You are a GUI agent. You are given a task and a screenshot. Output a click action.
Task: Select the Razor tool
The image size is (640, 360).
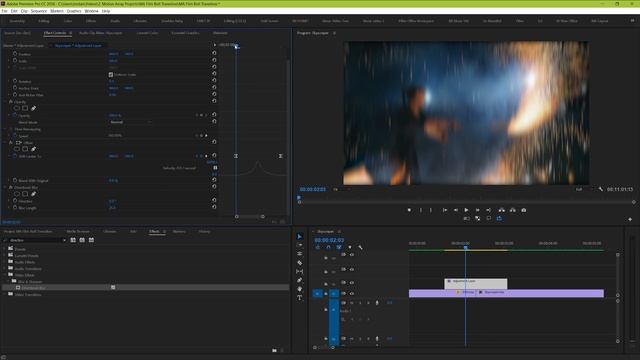[x=300, y=263]
